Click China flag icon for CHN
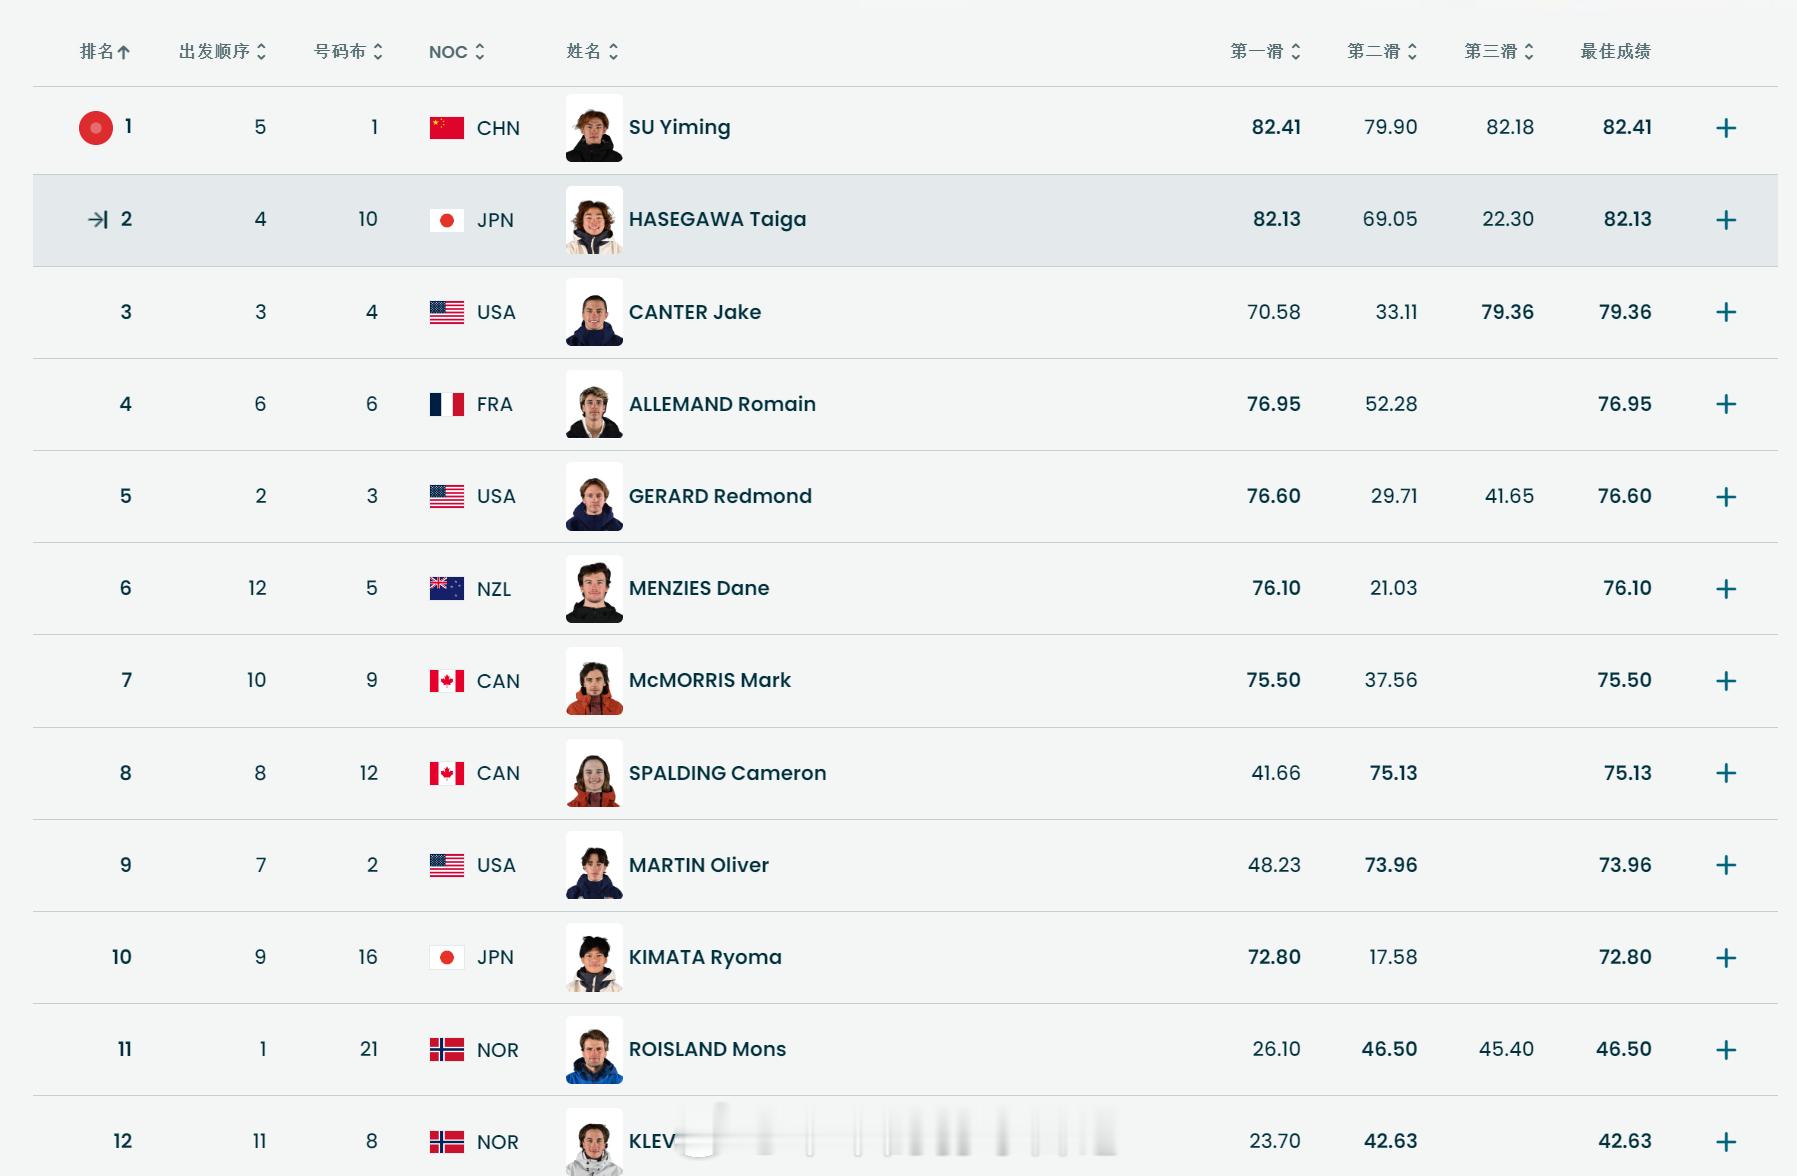This screenshot has width=1797, height=1176. [446, 128]
